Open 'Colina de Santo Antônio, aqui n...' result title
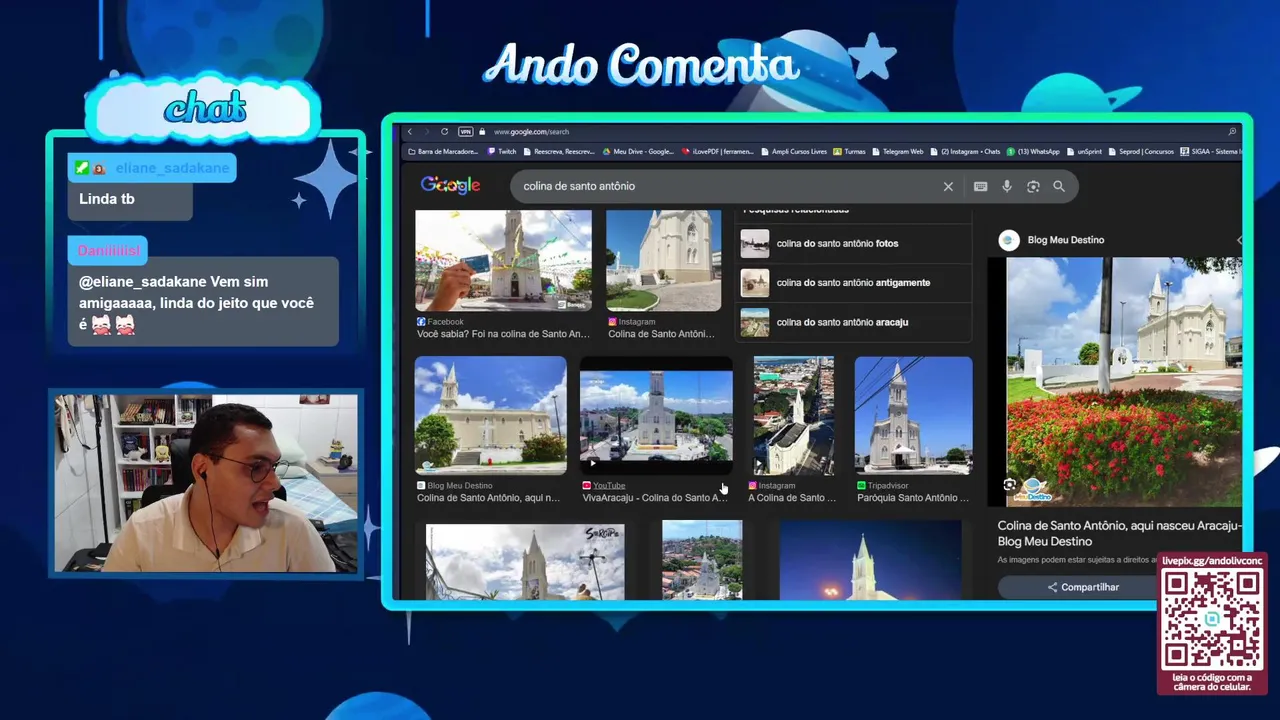 [488, 498]
